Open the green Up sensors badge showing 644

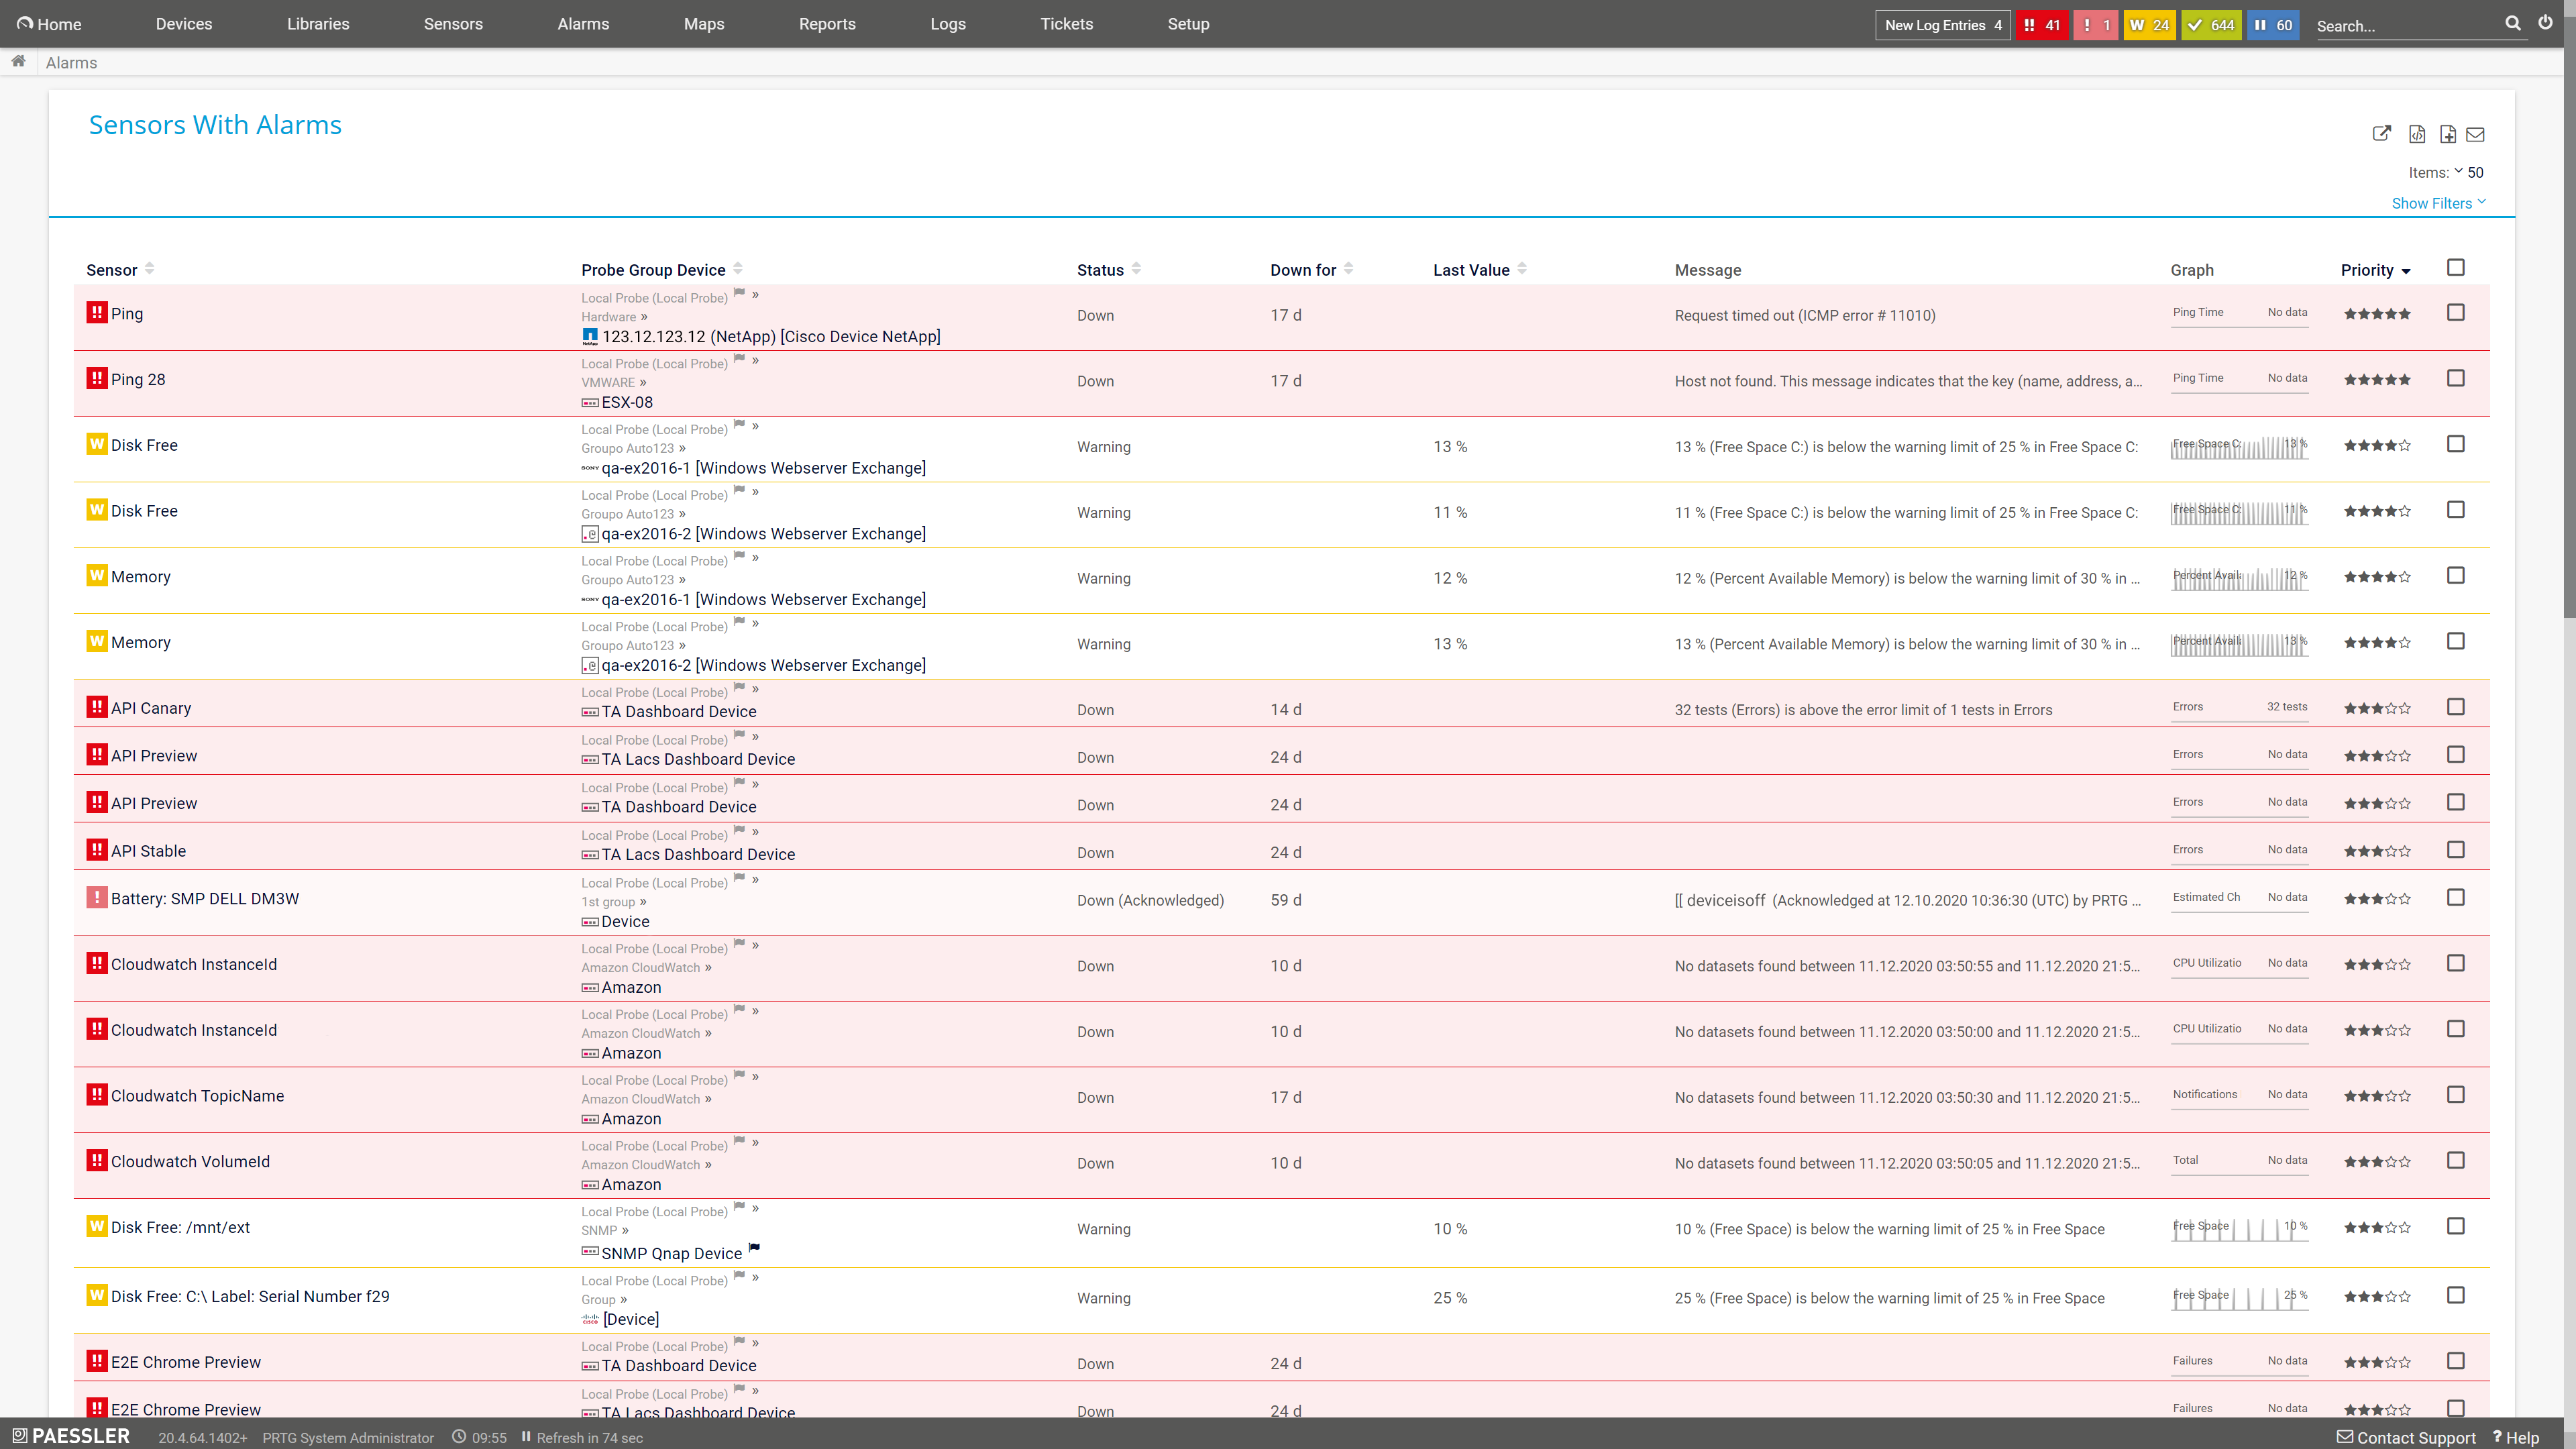[x=2211, y=24]
